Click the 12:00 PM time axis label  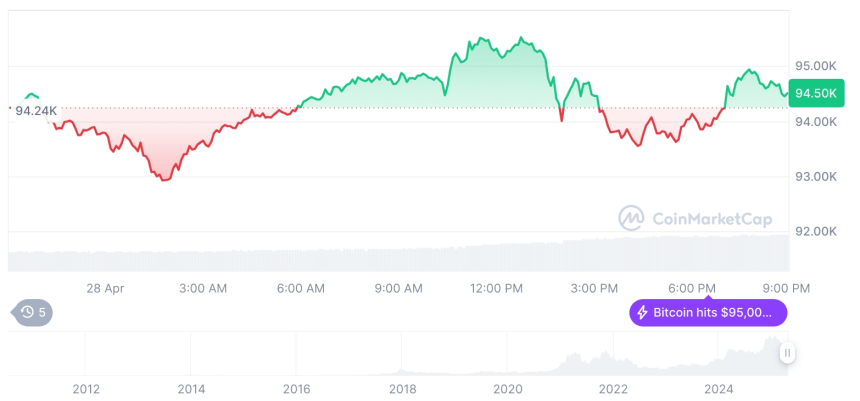click(x=496, y=288)
